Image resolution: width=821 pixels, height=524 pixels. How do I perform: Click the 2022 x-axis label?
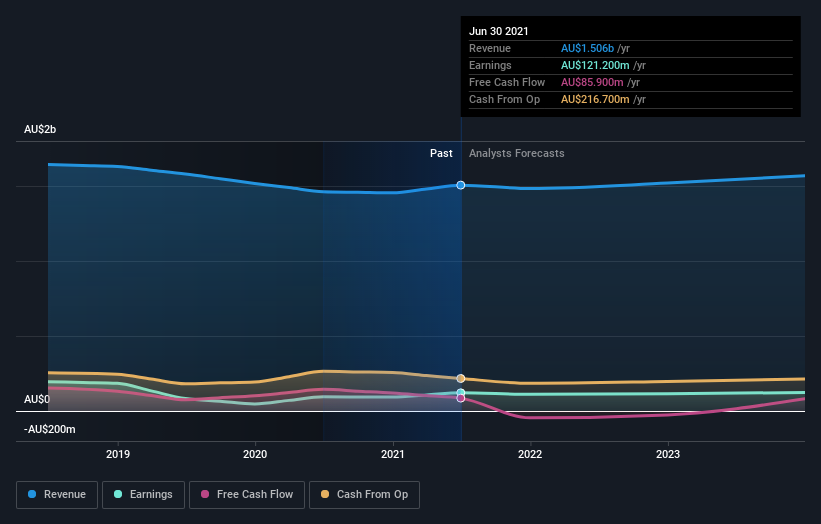coord(530,454)
